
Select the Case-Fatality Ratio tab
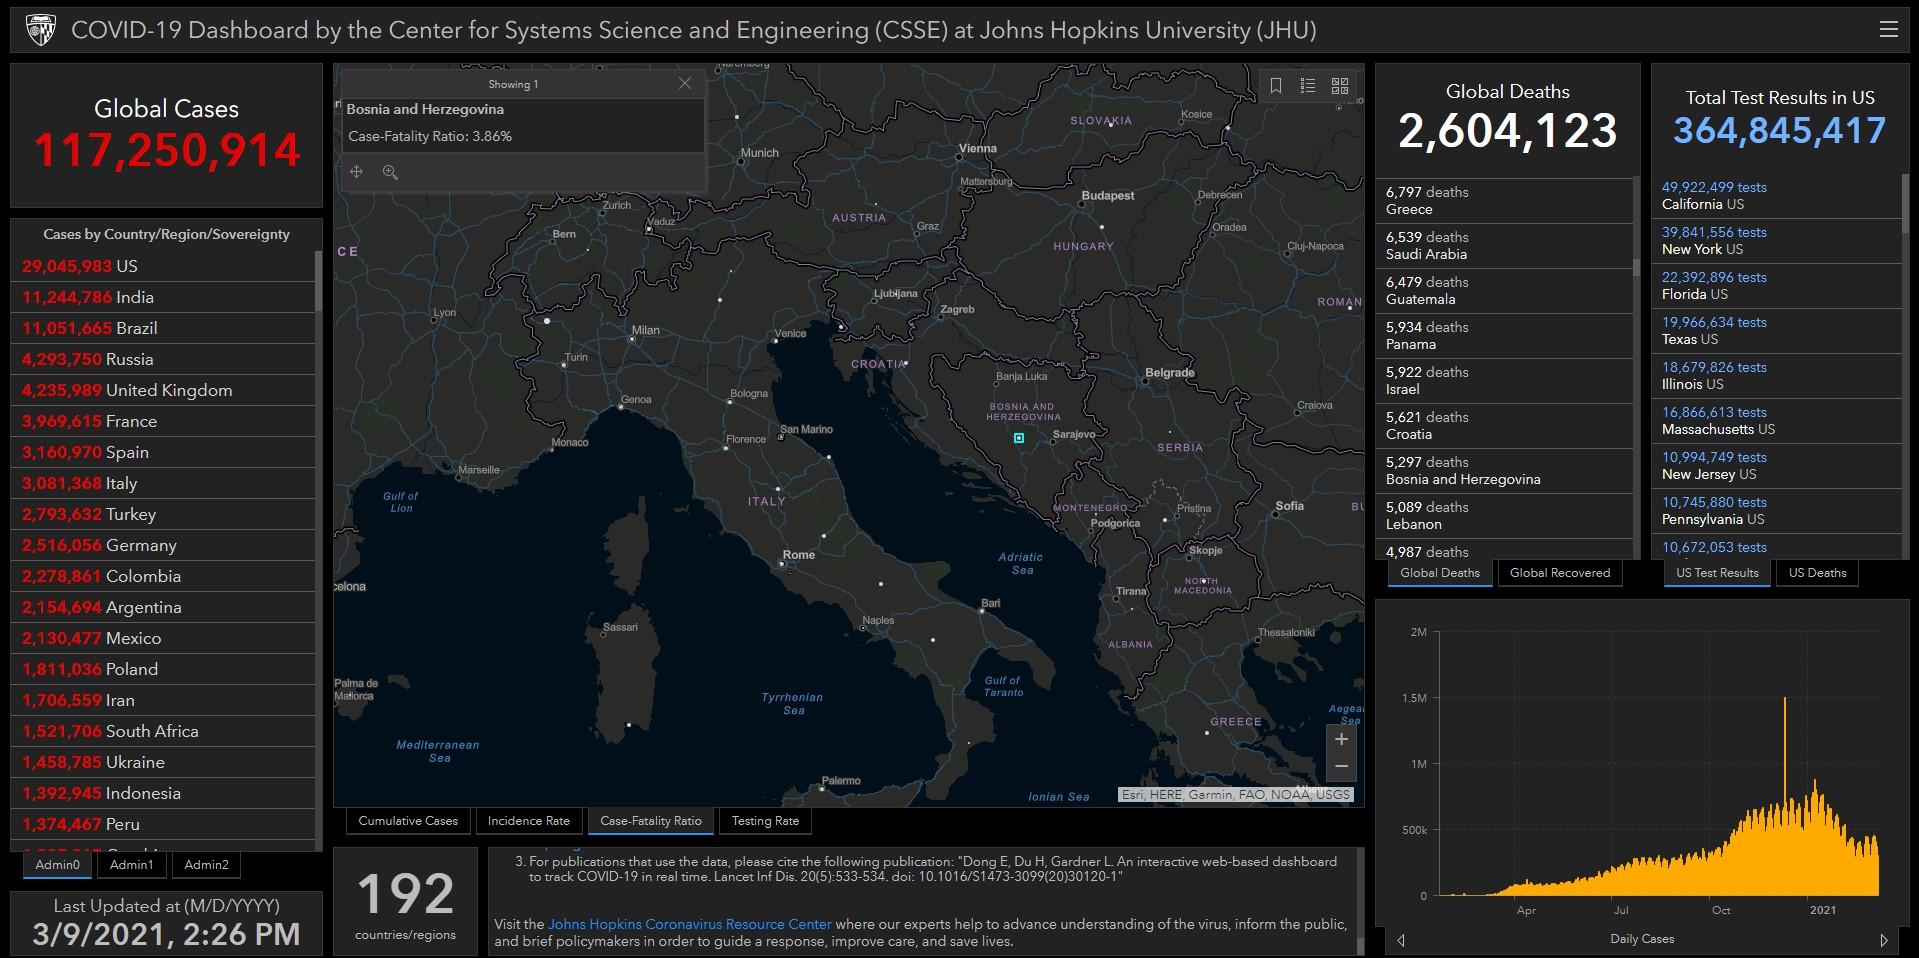click(651, 821)
